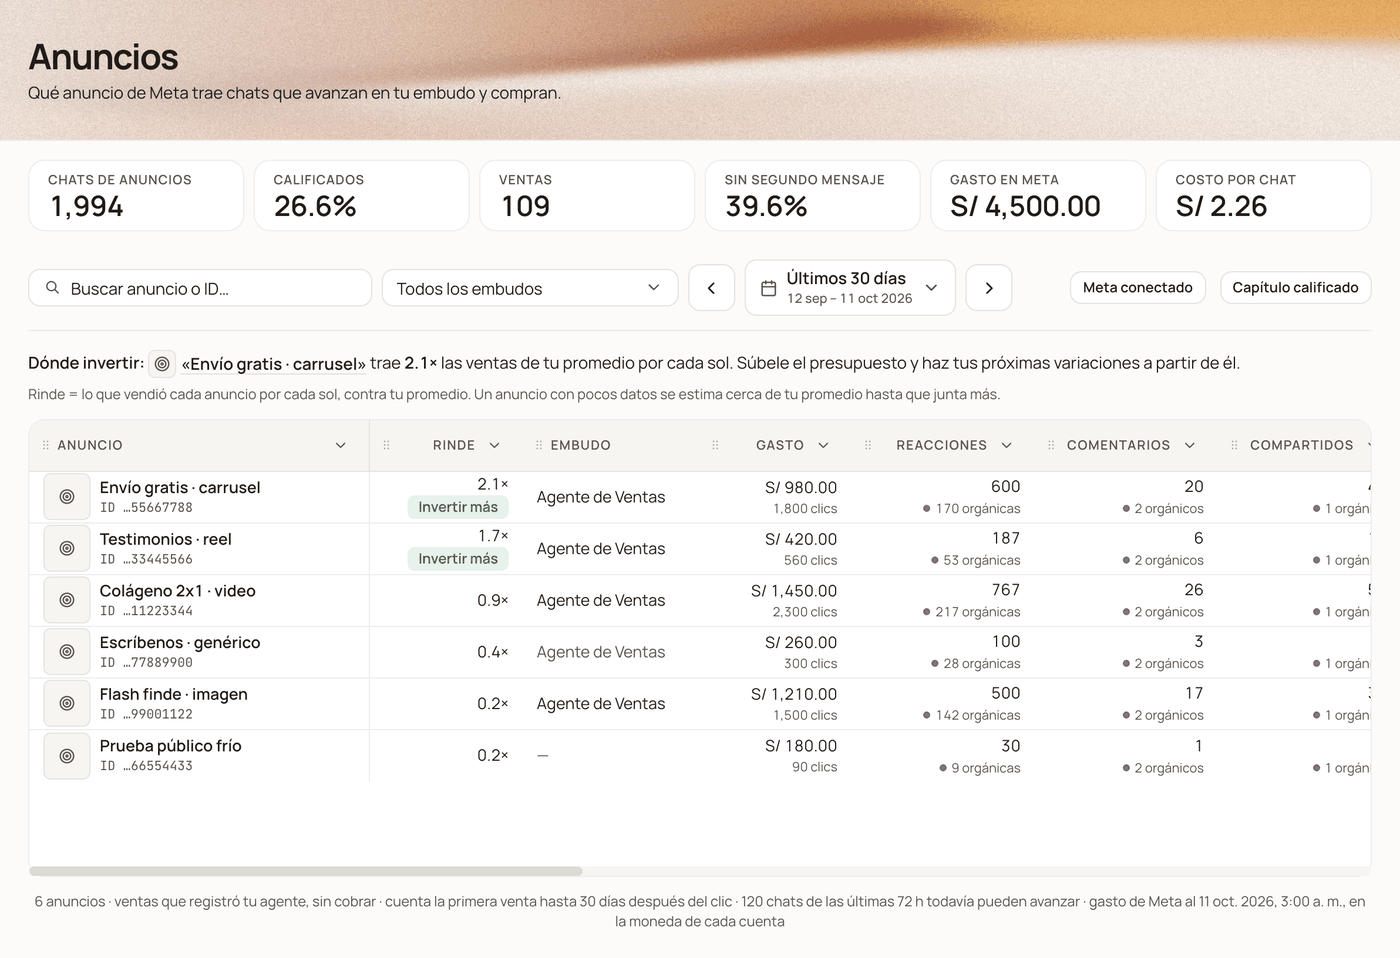The height and width of the screenshot is (958, 1400).
Task: Click the 90 clics label
Action: 814,767
